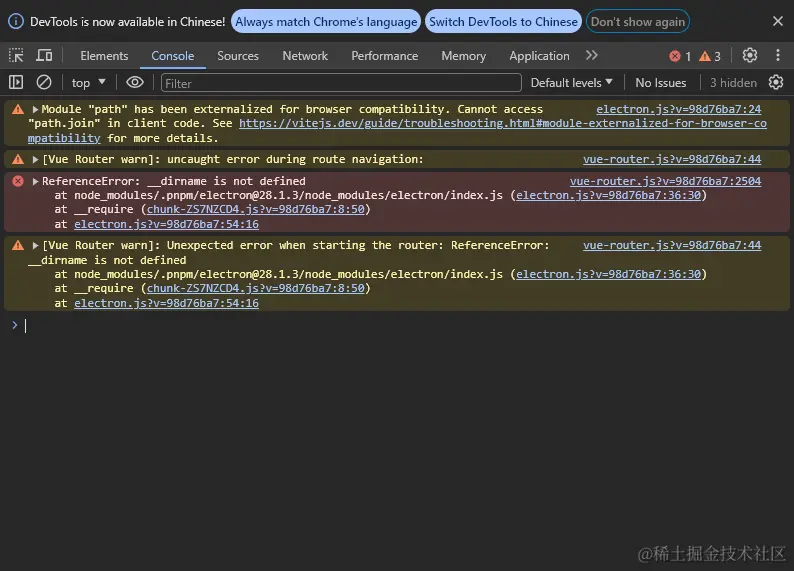Expand the Unexpected error when starting router warning
The width and height of the screenshot is (794, 571).
pos(35,246)
